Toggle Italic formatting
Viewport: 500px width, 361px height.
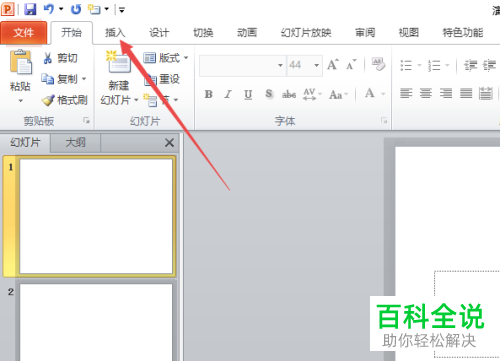point(228,95)
